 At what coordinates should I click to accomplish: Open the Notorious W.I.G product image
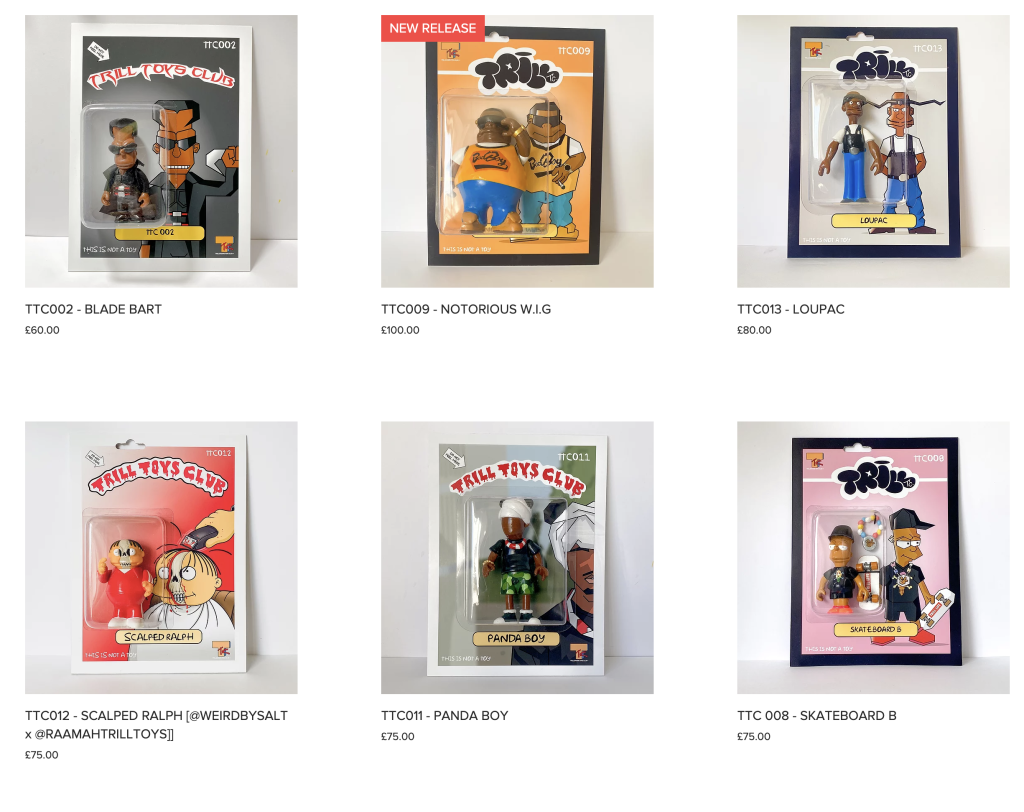(517, 152)
